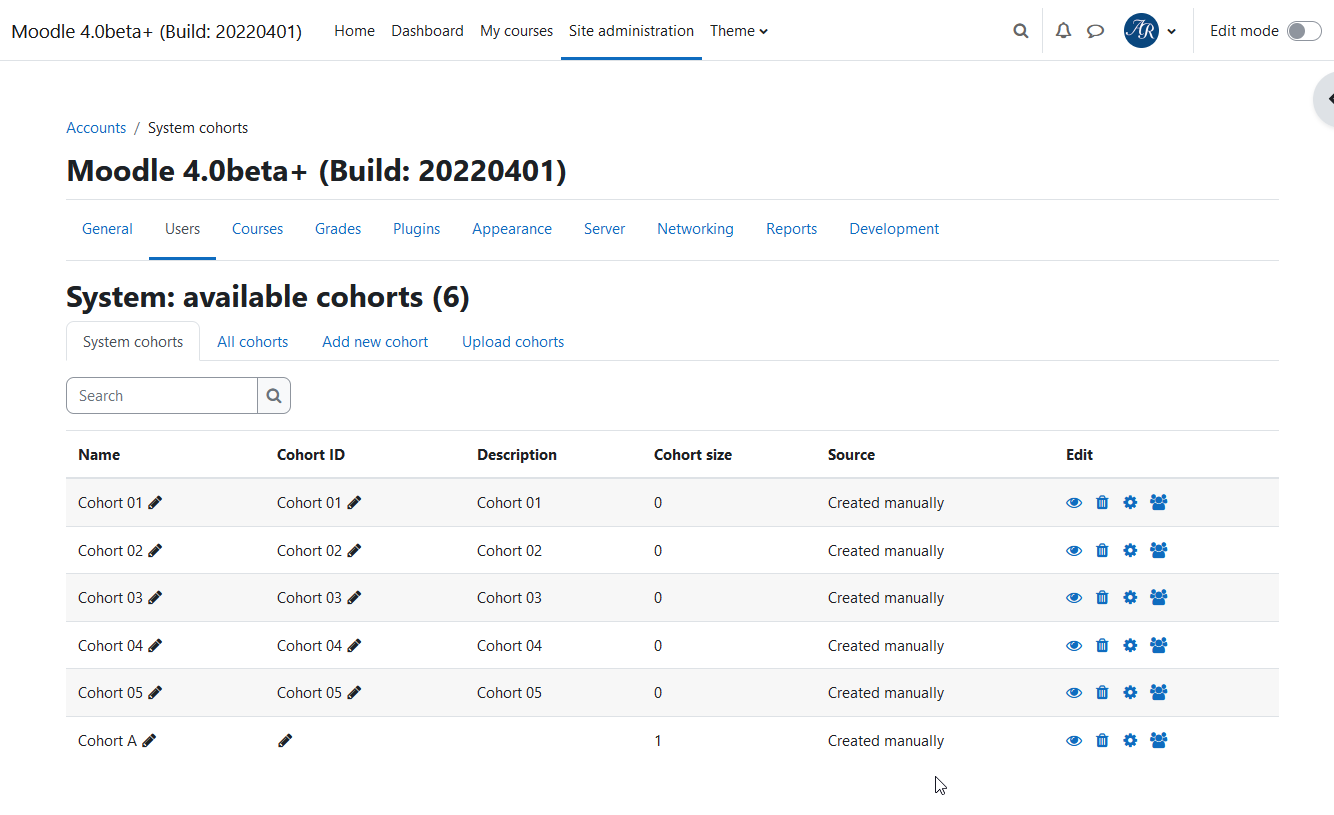Switch to the Courses admin tab
This screenshot has width=1334, height=815.
[257, 229]
